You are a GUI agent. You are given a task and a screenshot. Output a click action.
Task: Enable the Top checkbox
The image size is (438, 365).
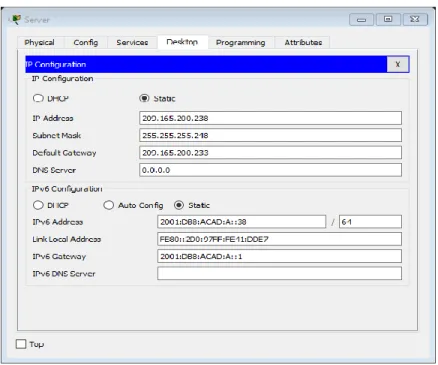point(21,344)
